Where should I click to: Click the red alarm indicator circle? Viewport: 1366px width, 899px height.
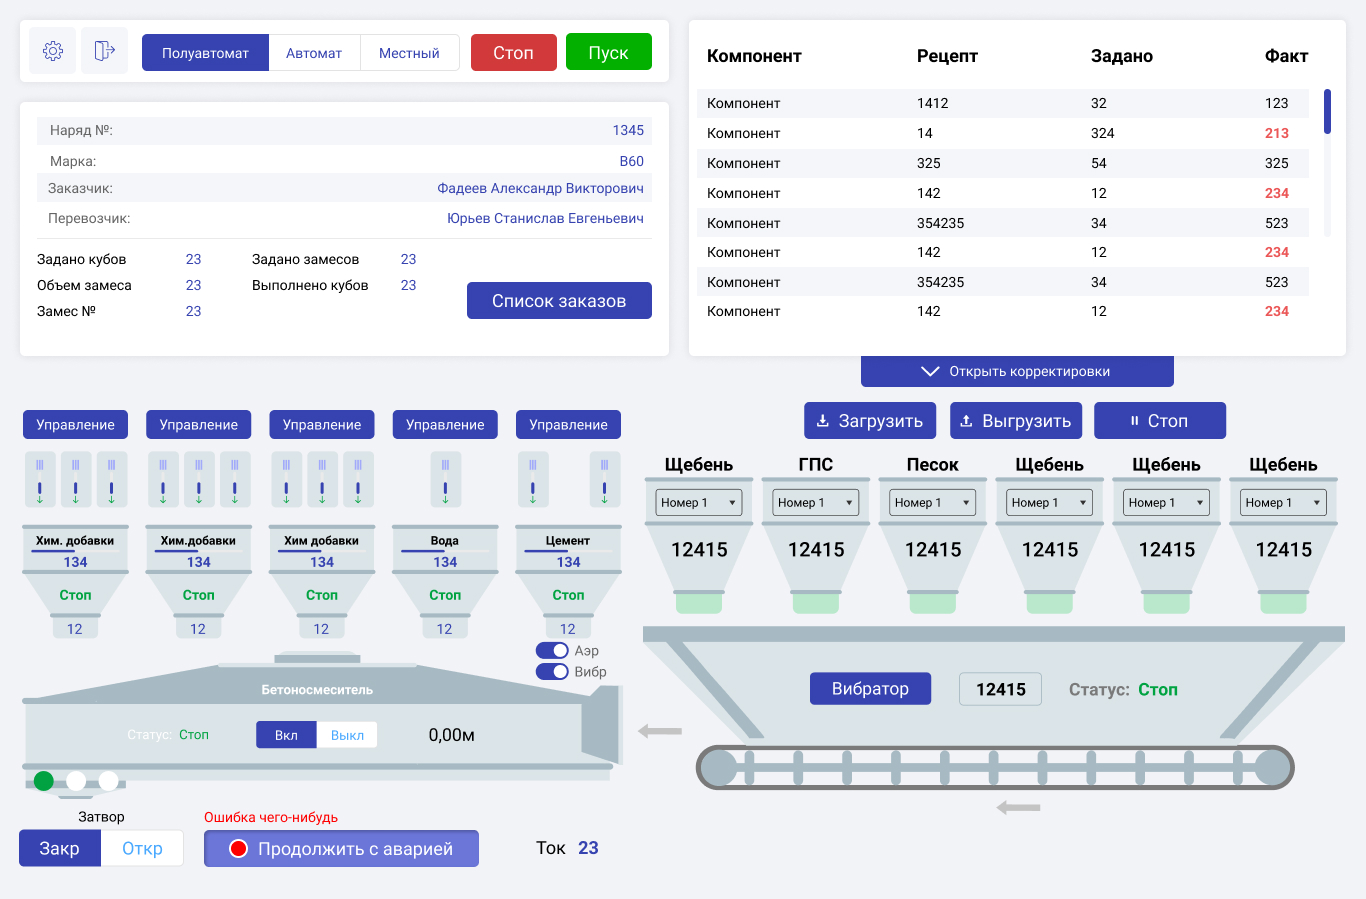point(238,849)
